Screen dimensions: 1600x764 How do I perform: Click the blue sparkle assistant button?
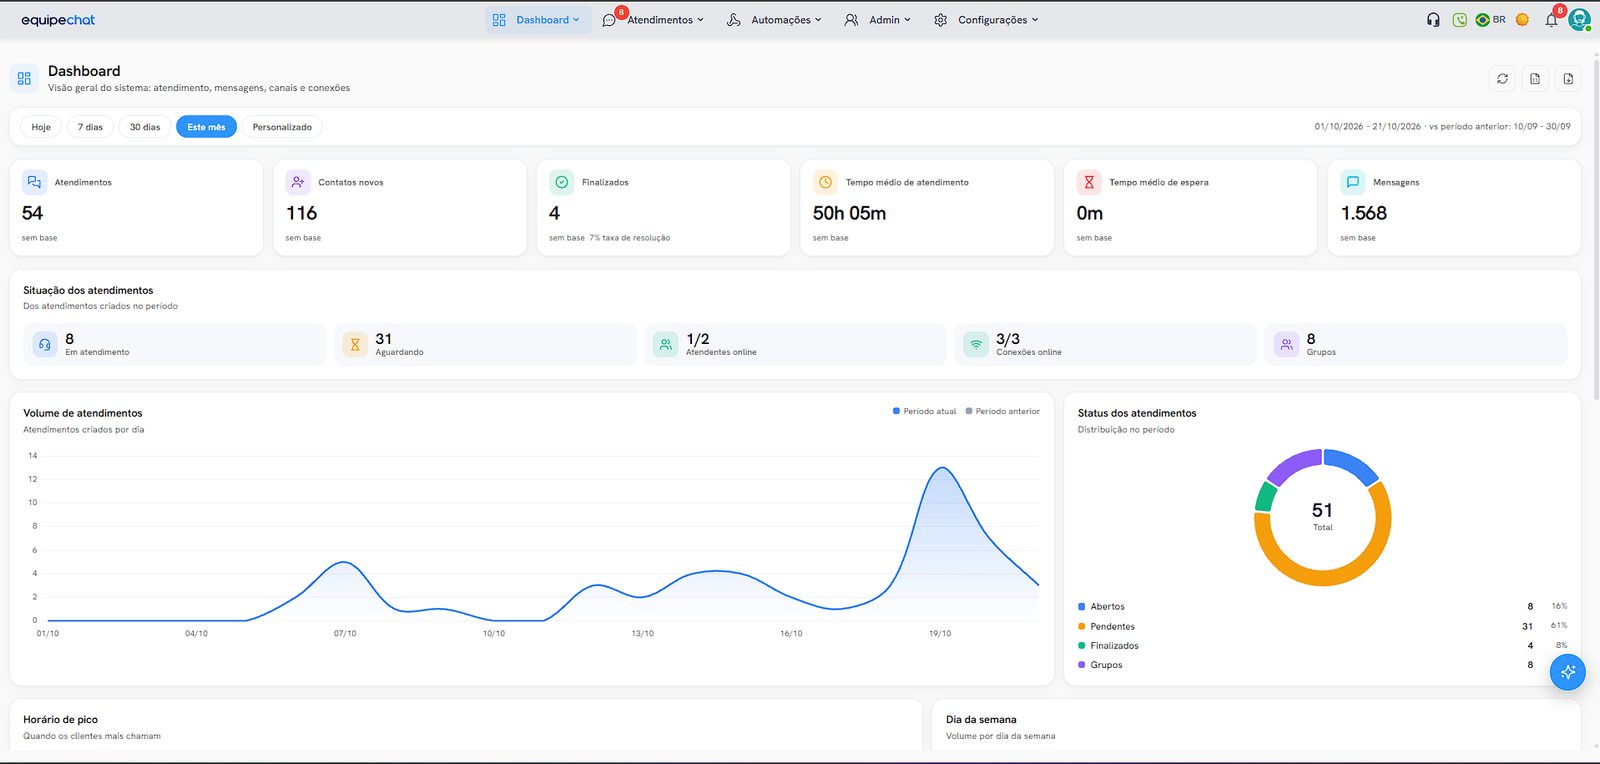click(1568, 672)
